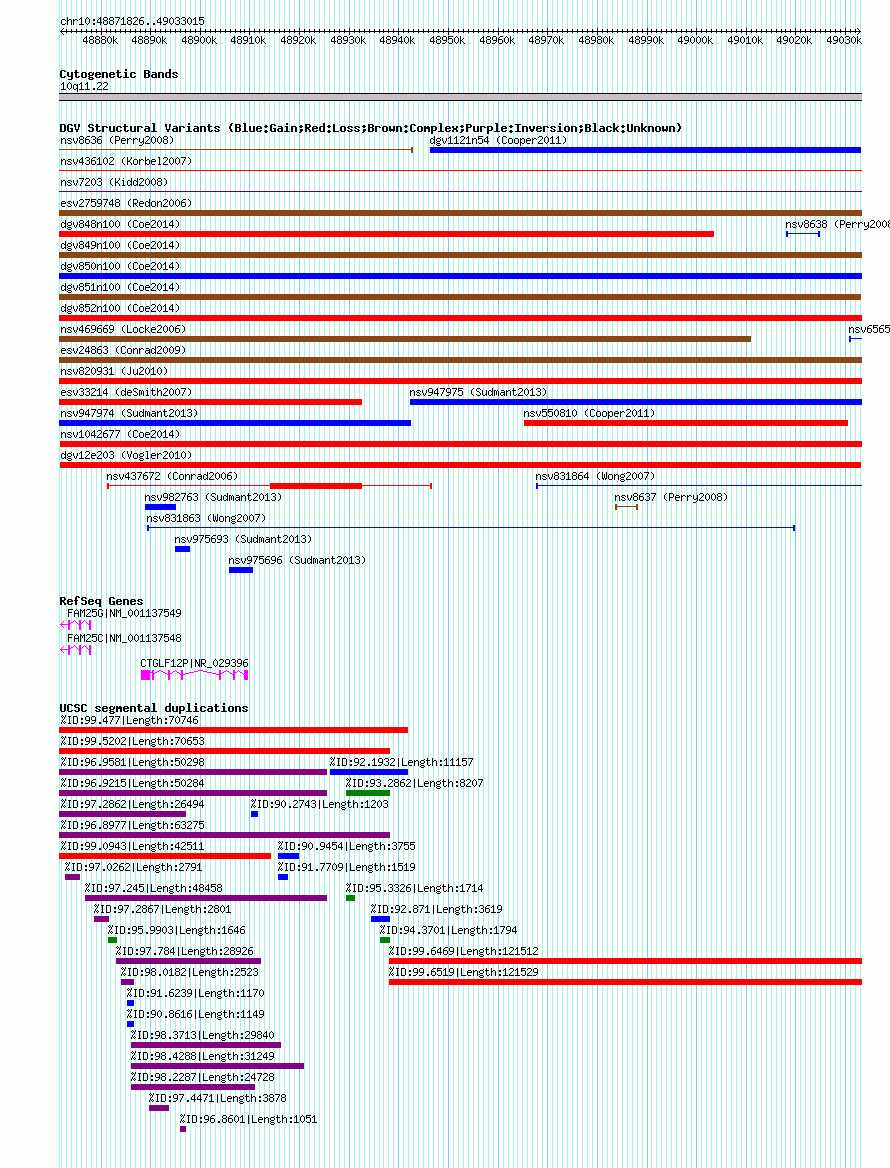This screenshot has height=1168, width=890.
Task: Open duplication %ID:96.9581 Length:50298
Action: [194, 772]
